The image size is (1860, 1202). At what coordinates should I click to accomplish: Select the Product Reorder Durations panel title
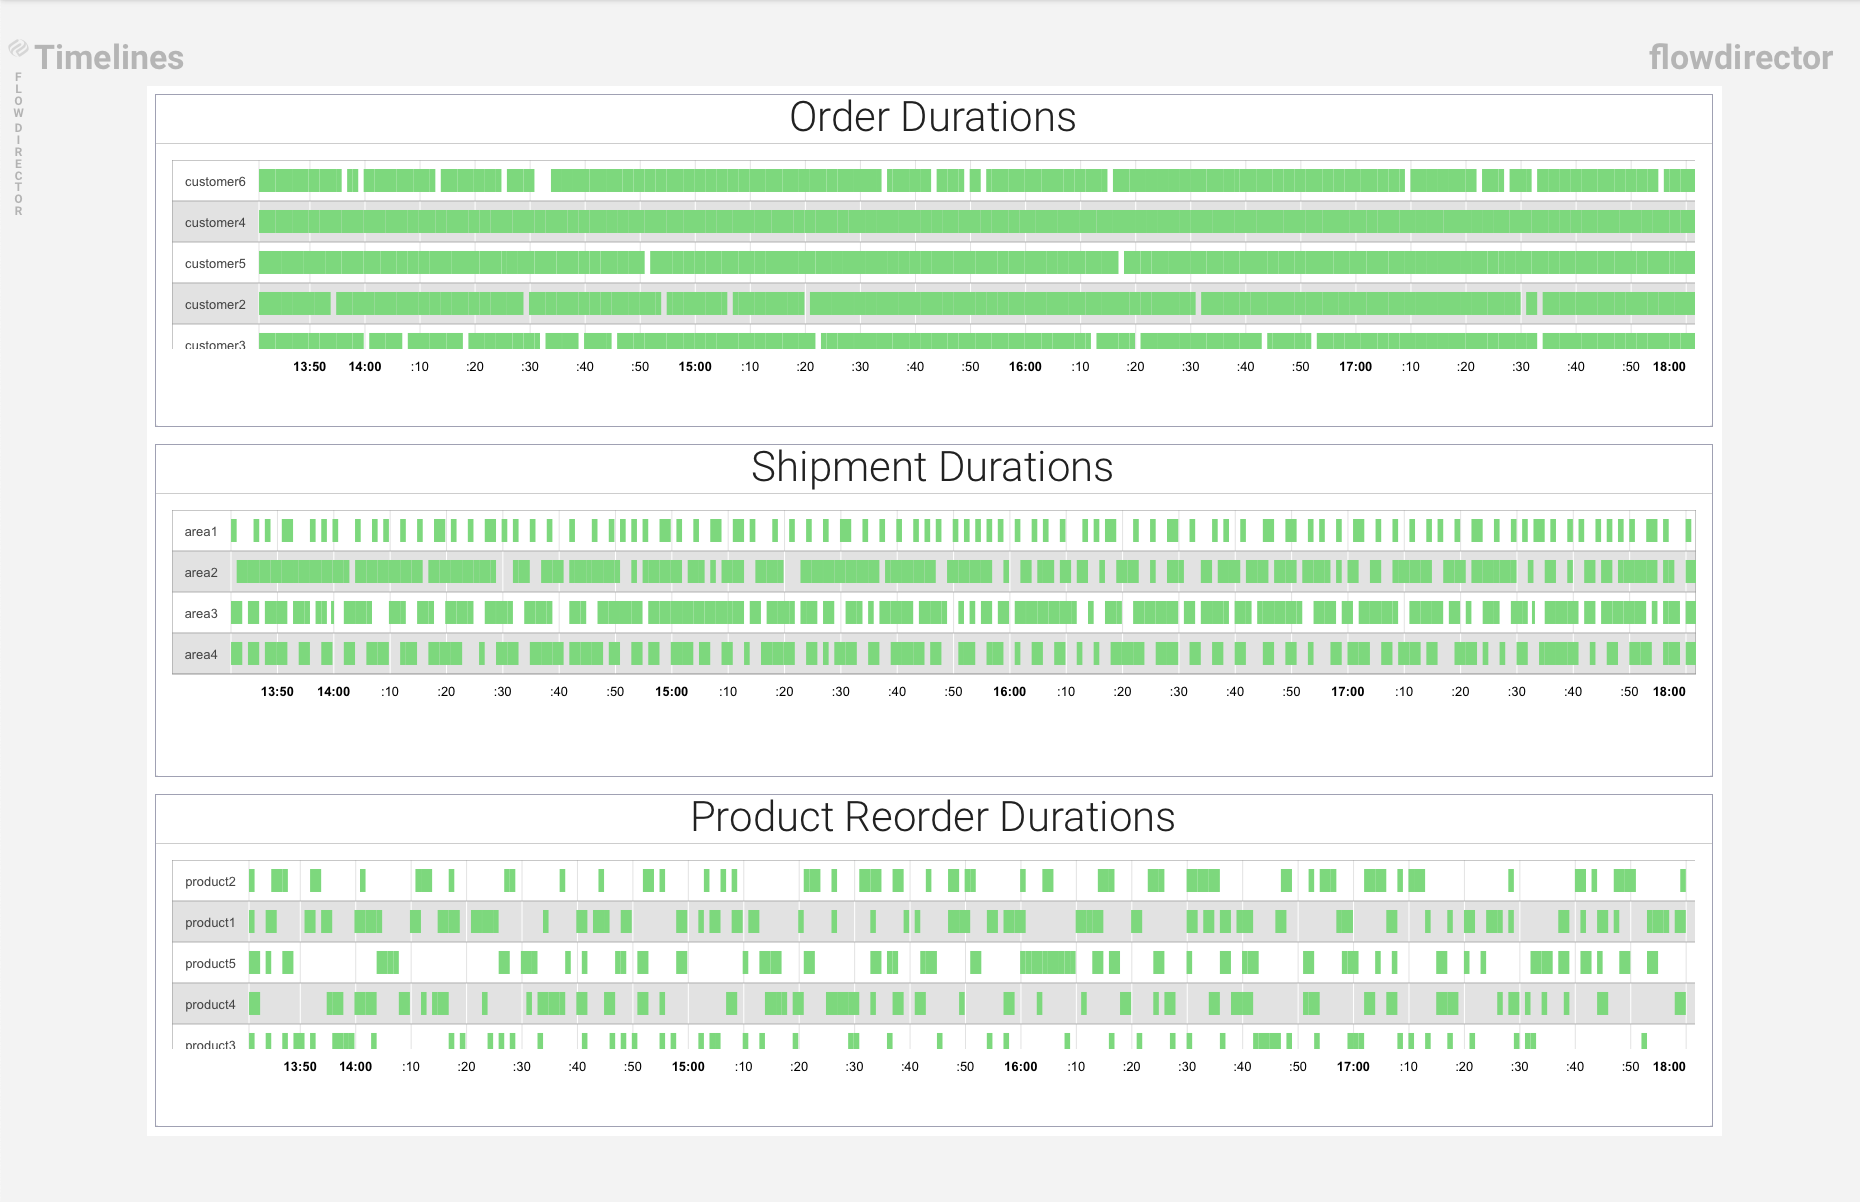pos(932,817)
